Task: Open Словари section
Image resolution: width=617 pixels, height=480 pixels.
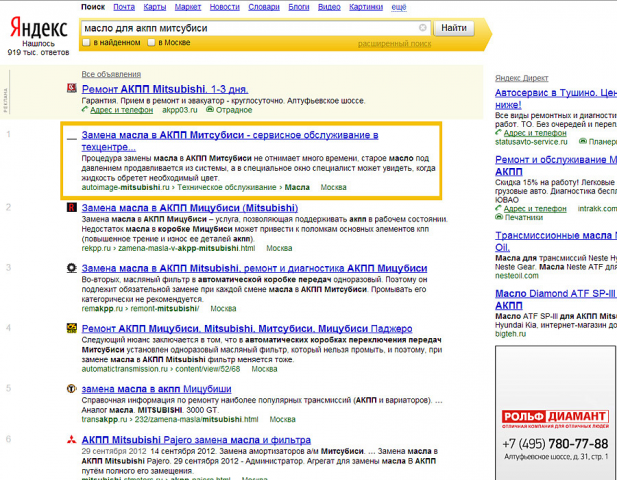Action: 264,7
